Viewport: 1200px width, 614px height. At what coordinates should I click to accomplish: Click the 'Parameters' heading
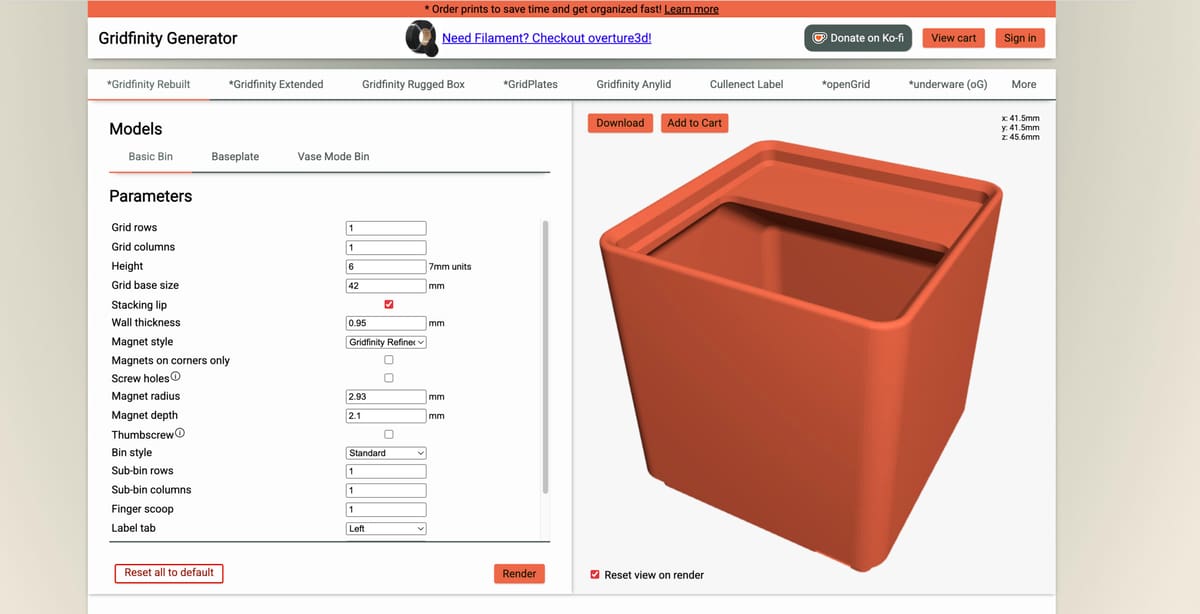[150, 196]
